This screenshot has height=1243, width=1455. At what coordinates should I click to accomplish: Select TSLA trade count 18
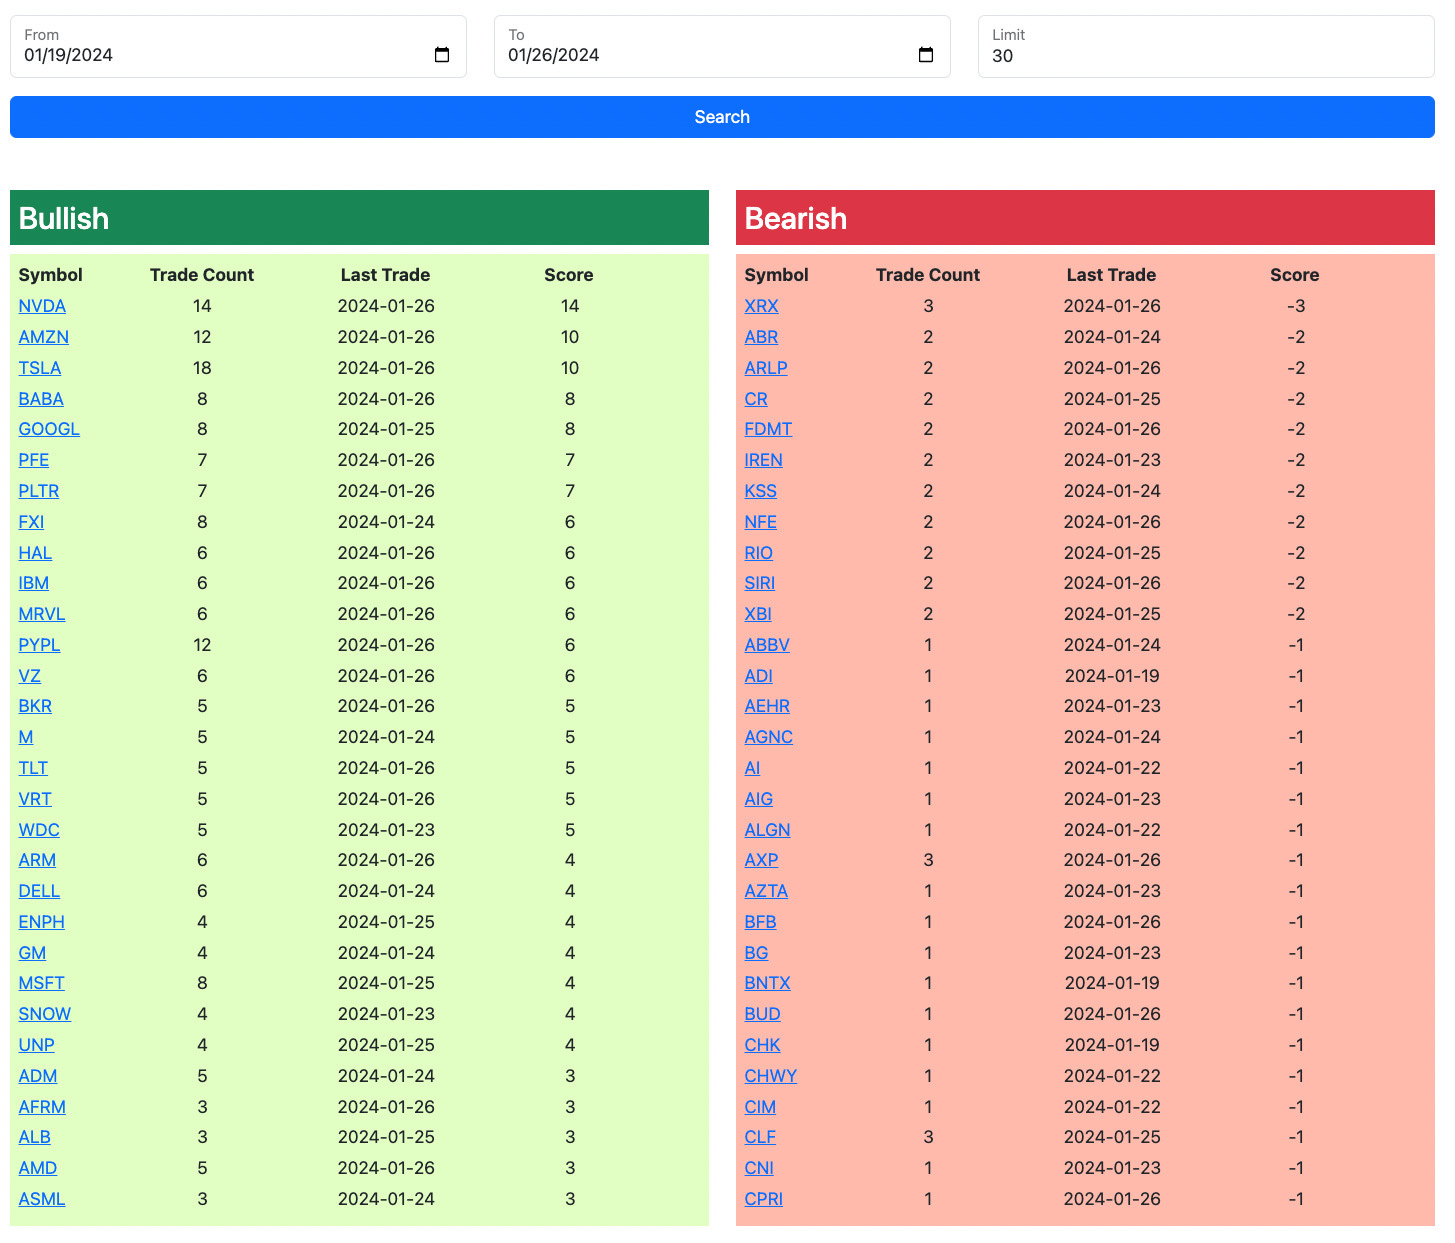click(202, 368)
